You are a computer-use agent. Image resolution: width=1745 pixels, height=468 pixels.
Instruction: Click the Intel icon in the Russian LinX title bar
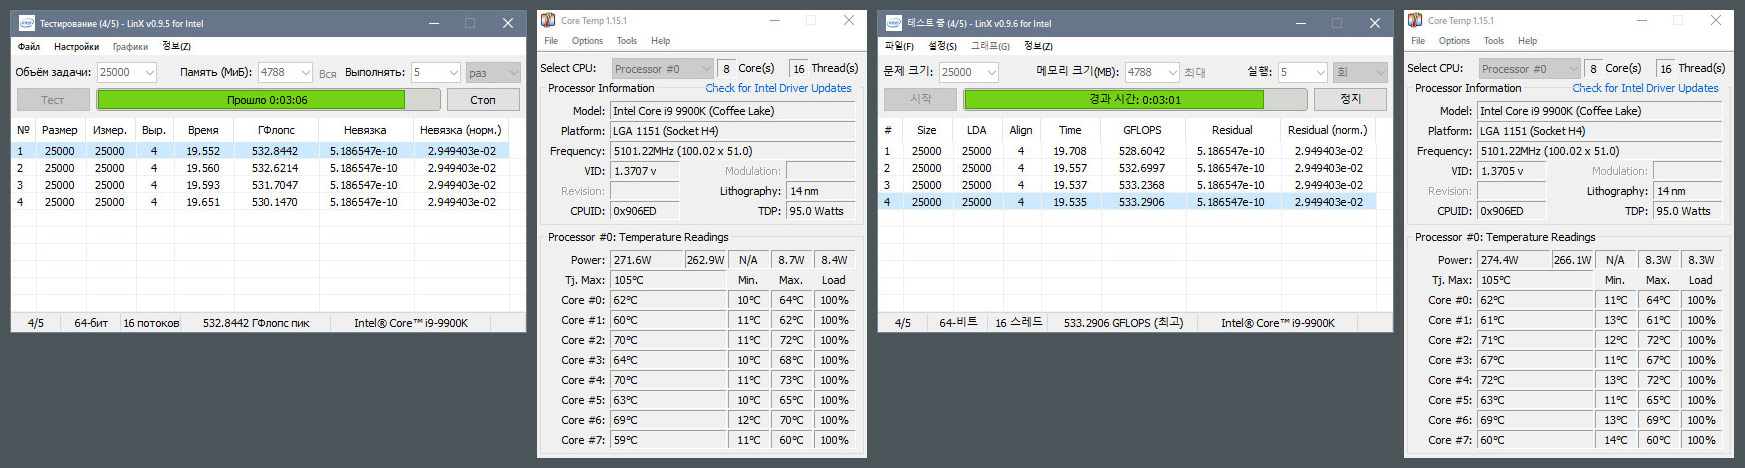[x=27, y=23]
